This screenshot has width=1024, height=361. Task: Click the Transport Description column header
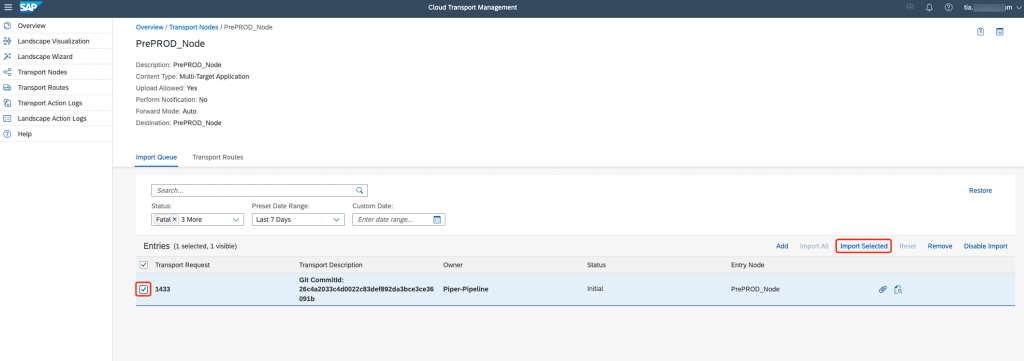pos(330,265)
